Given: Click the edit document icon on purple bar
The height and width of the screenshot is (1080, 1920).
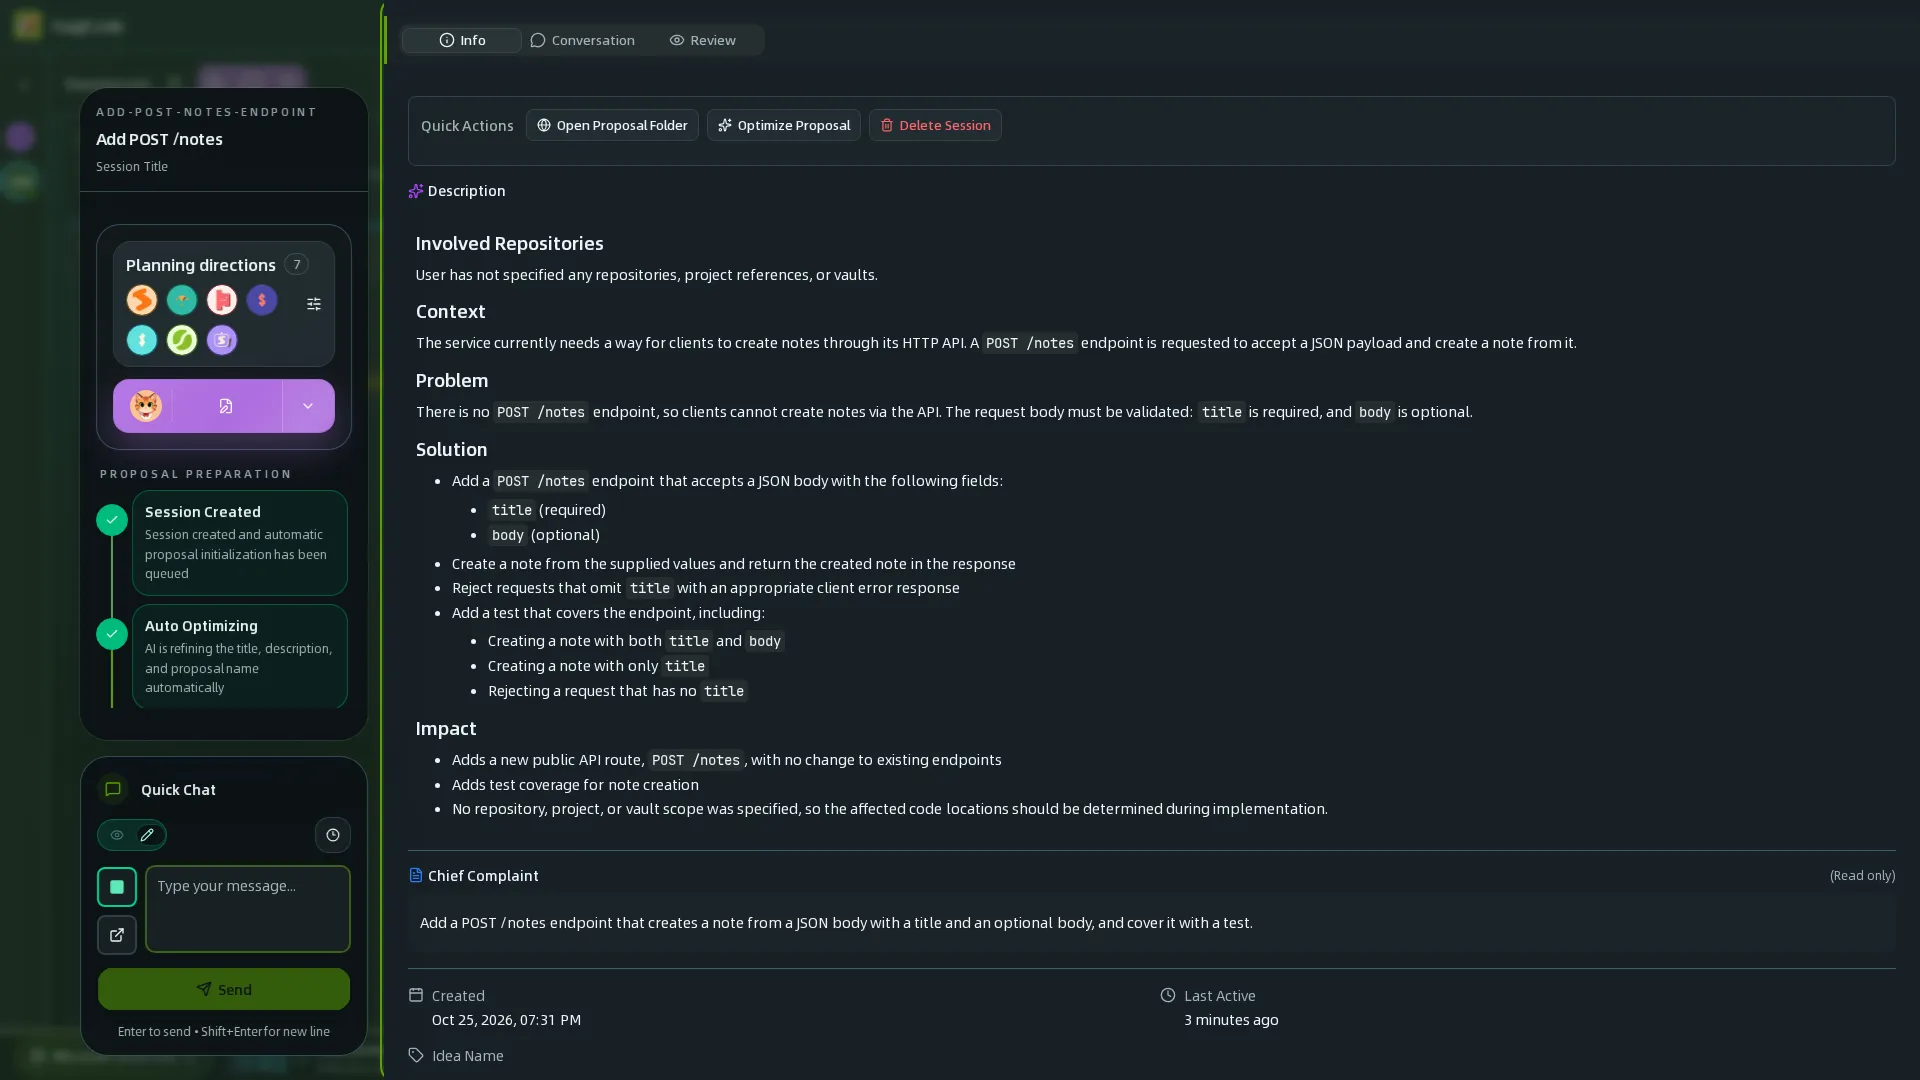Looking at the screenshot, I should (226, 406).
